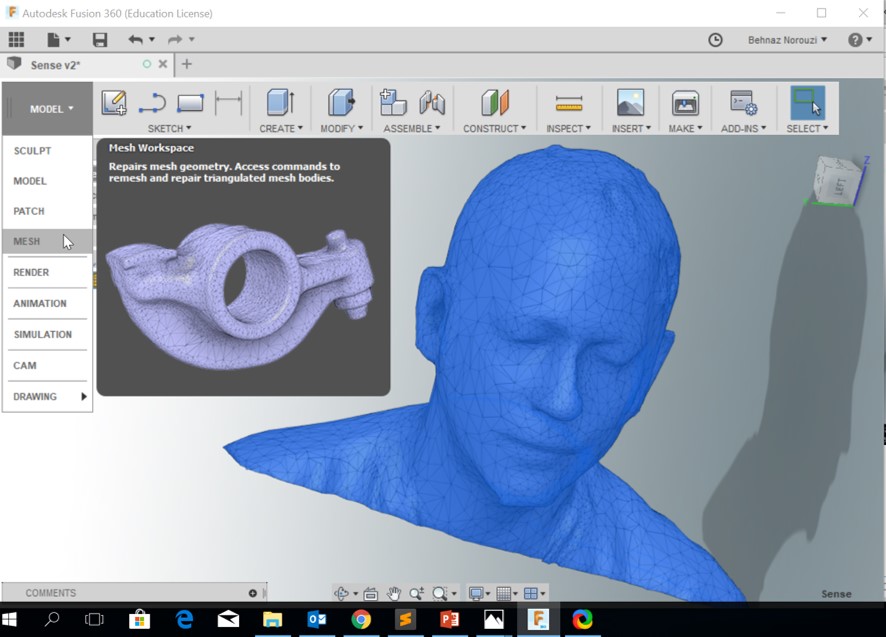Undo the last action
This screenshot has width=886, height=637.
pos(136,40)
